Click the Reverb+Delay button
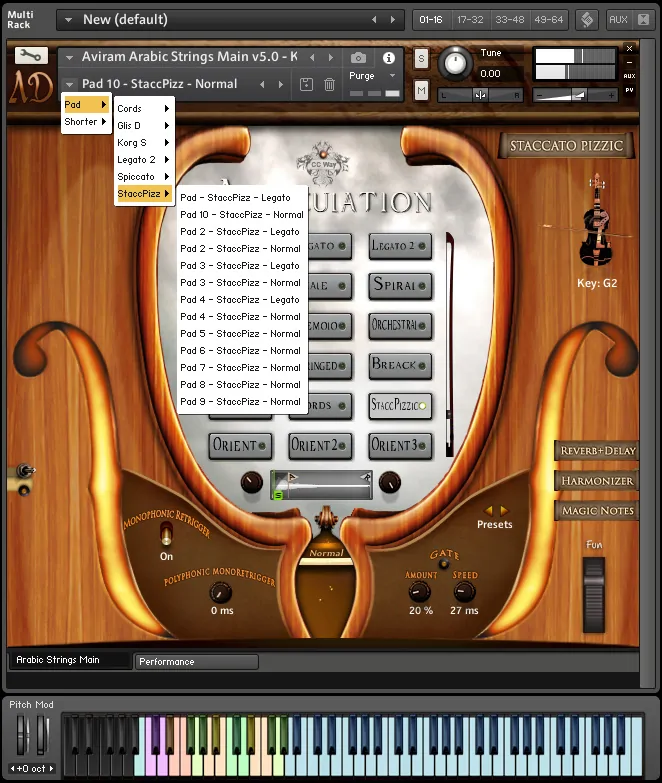The image size is (662, 783). click(x=597, y=451)
